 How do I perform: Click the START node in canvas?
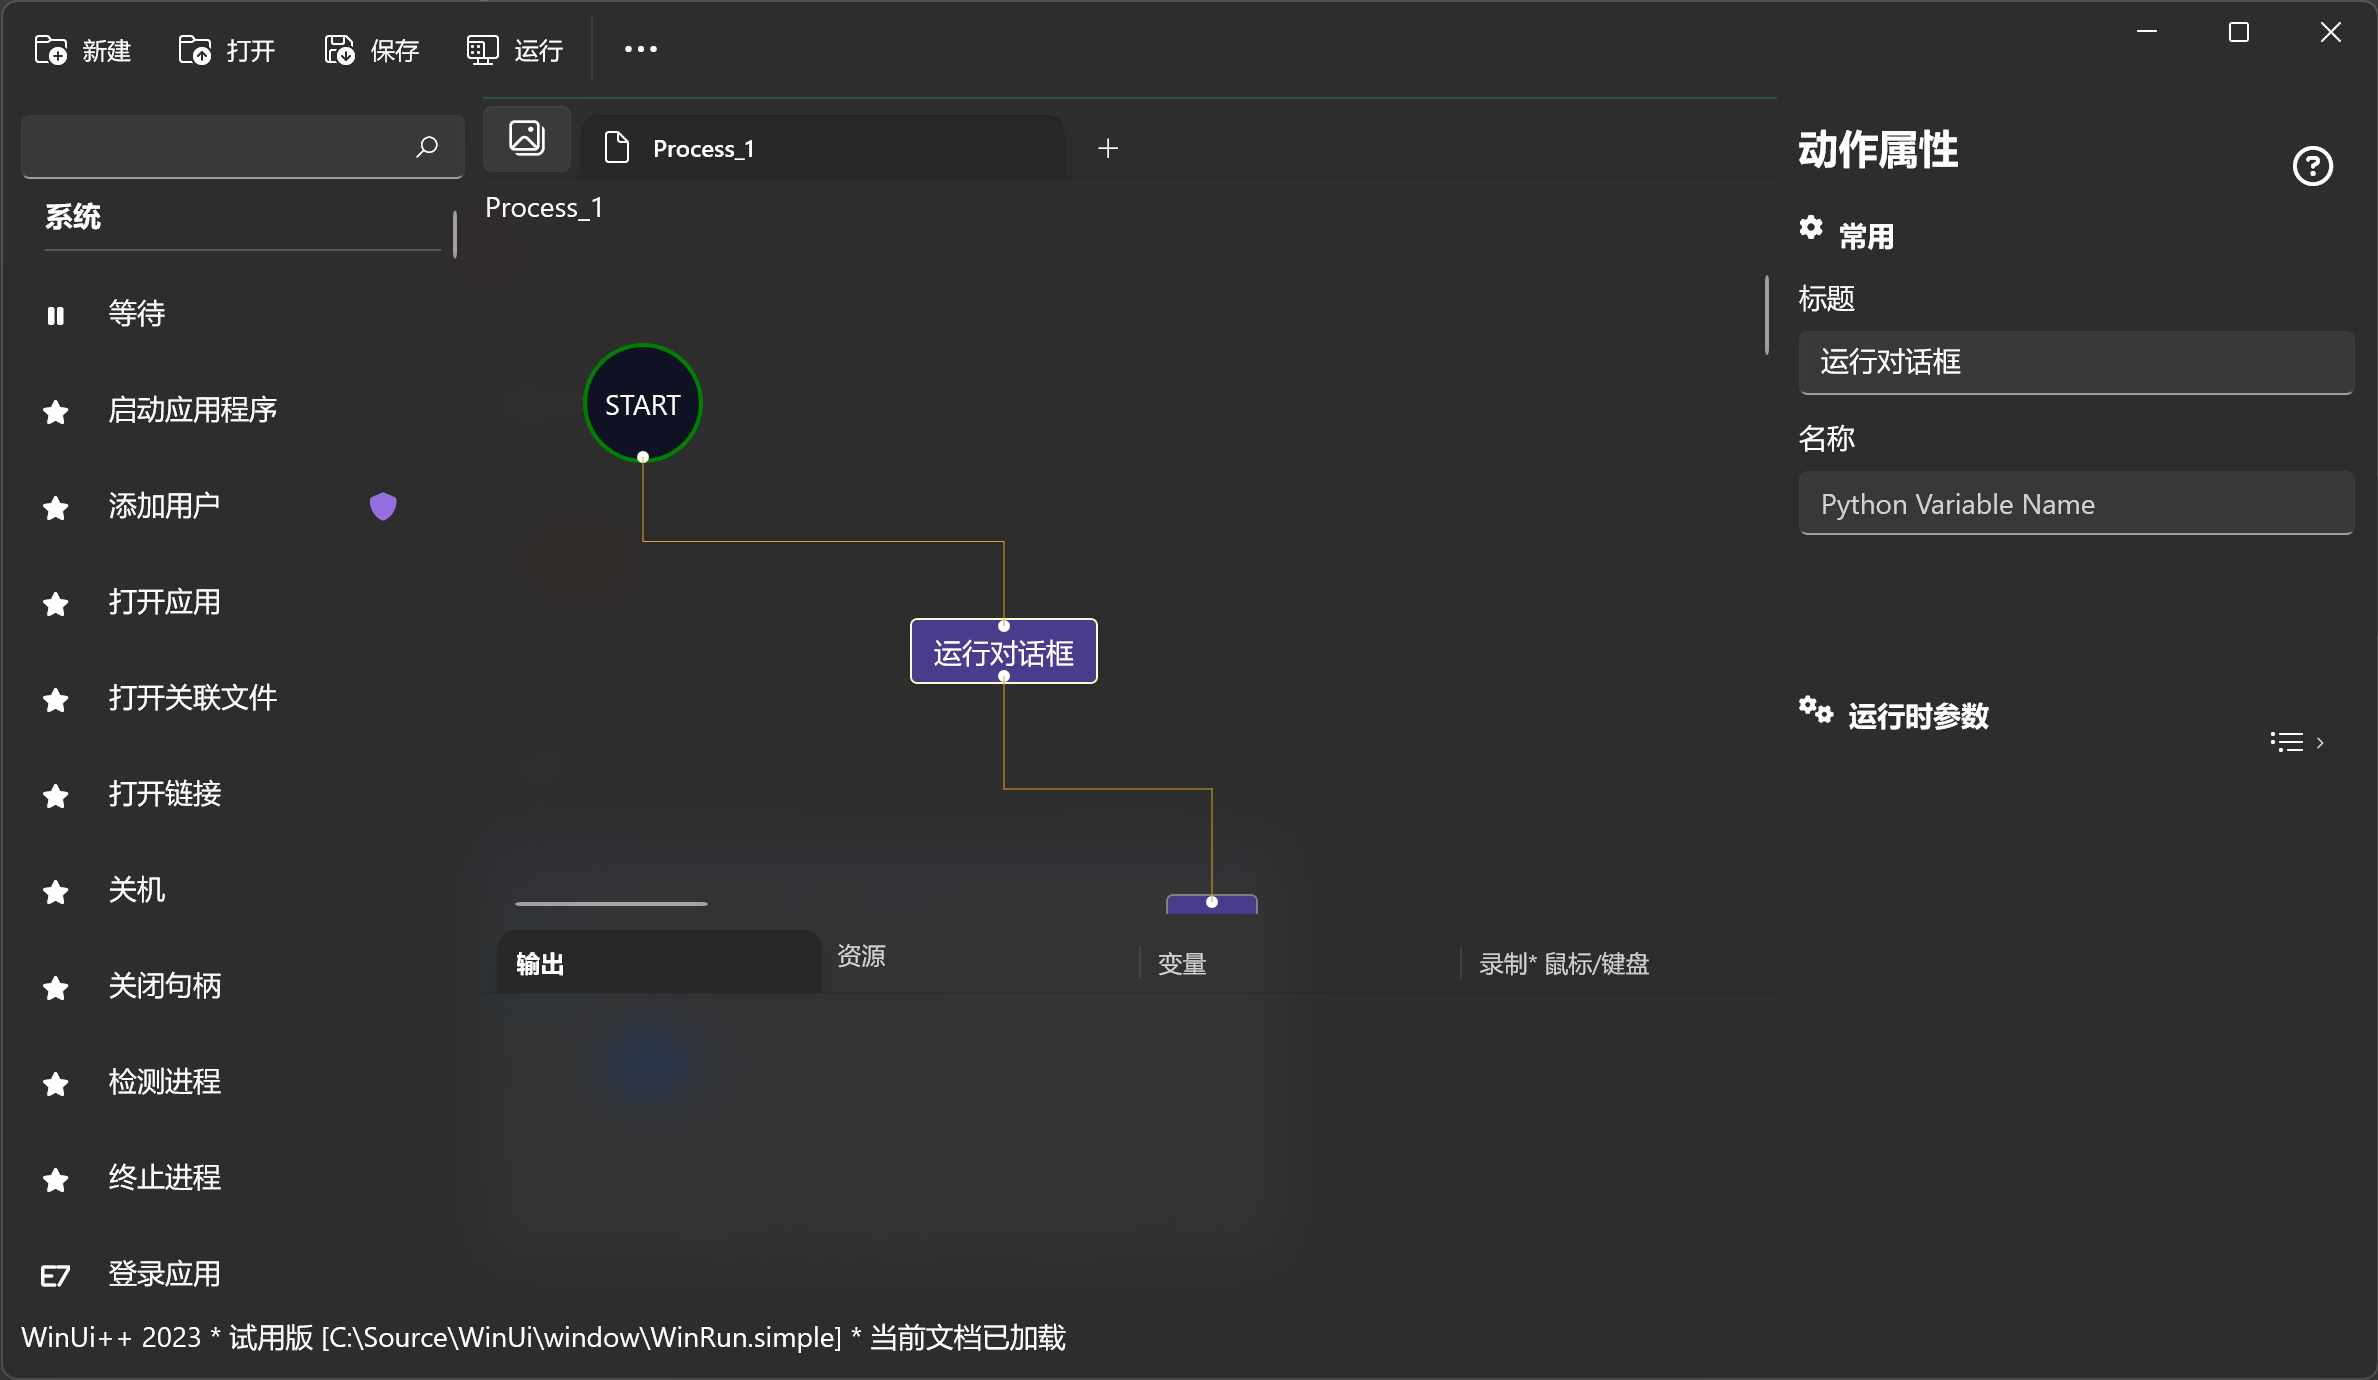coord(642,404)
